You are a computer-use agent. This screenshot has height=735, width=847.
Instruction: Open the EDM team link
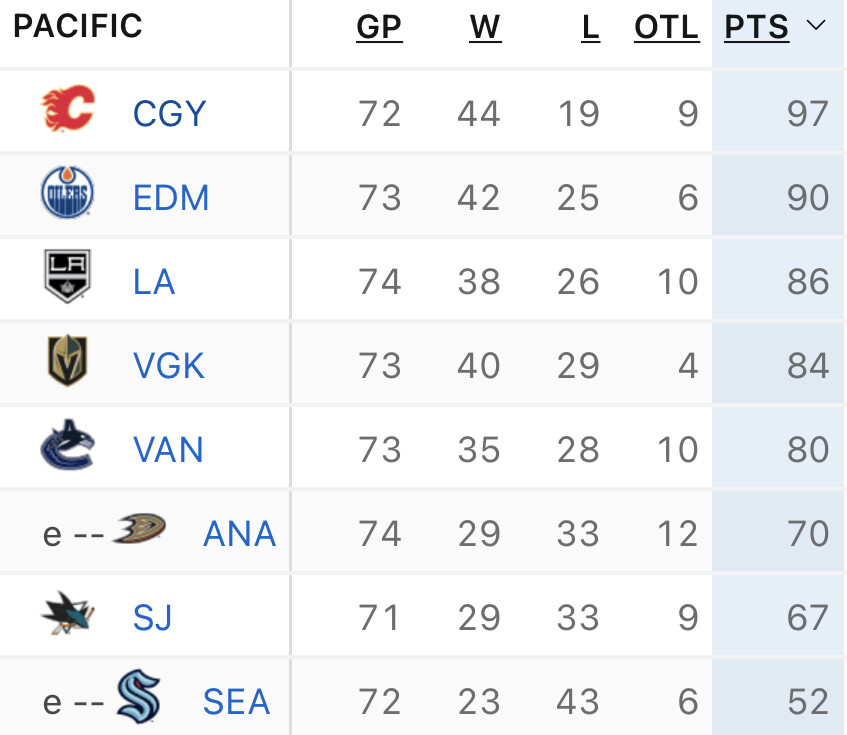171,198
